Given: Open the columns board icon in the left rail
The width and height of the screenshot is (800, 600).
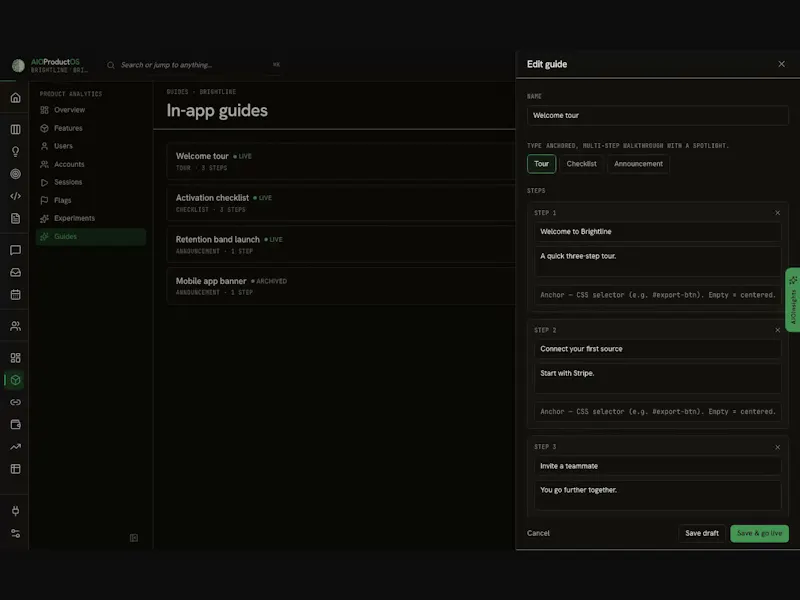Looking at the screenshot, I should 15,129.
